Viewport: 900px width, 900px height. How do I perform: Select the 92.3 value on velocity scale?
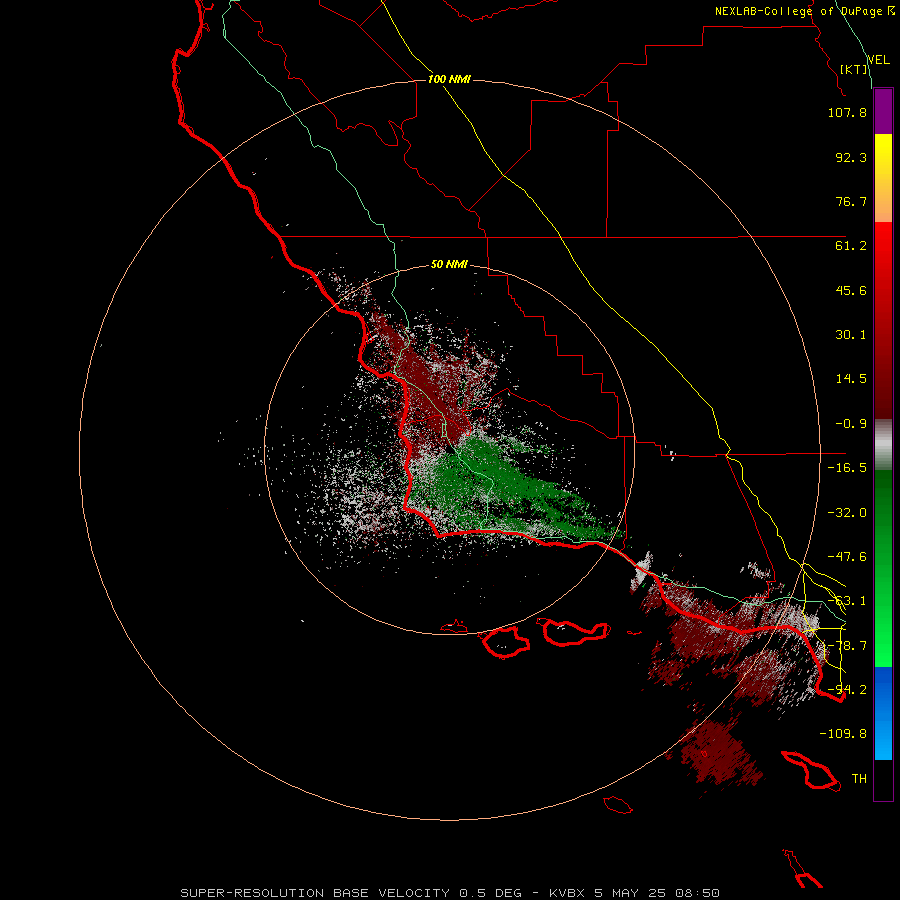pyautogui.click(x=851, y=157)
